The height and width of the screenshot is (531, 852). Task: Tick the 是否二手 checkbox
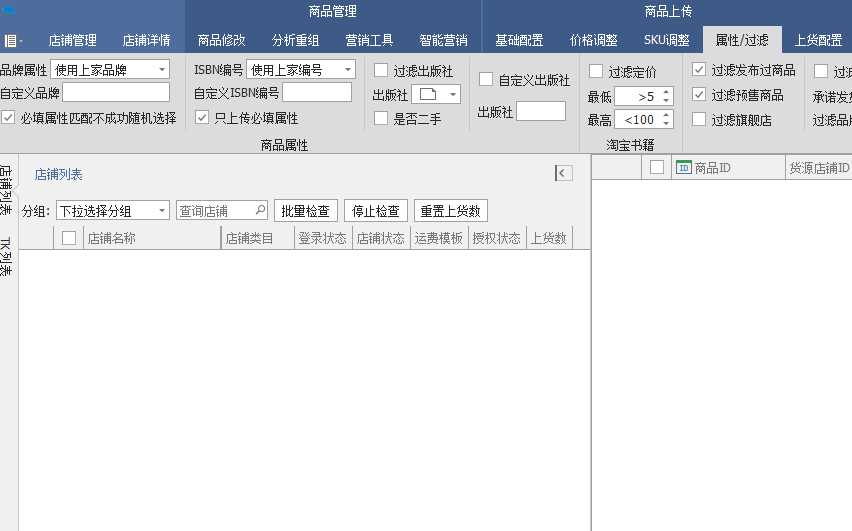coord(381,118)
